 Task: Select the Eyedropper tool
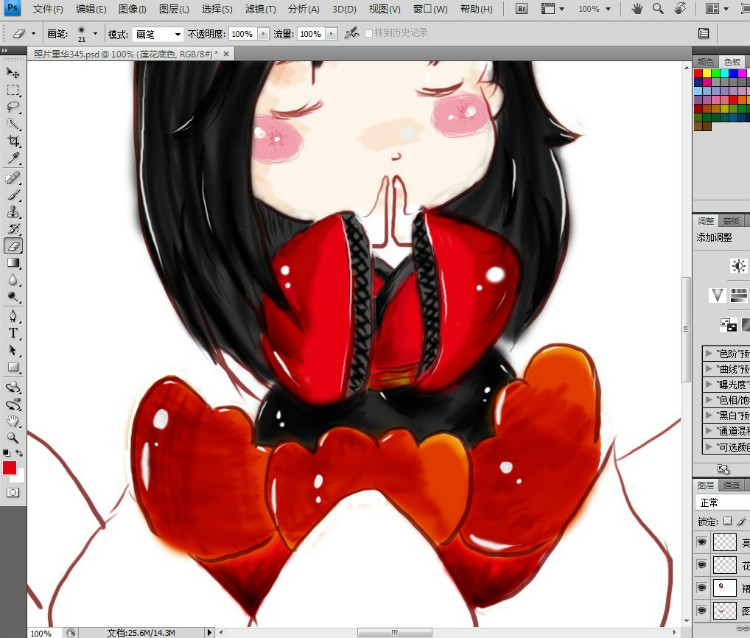coord(13,158)
